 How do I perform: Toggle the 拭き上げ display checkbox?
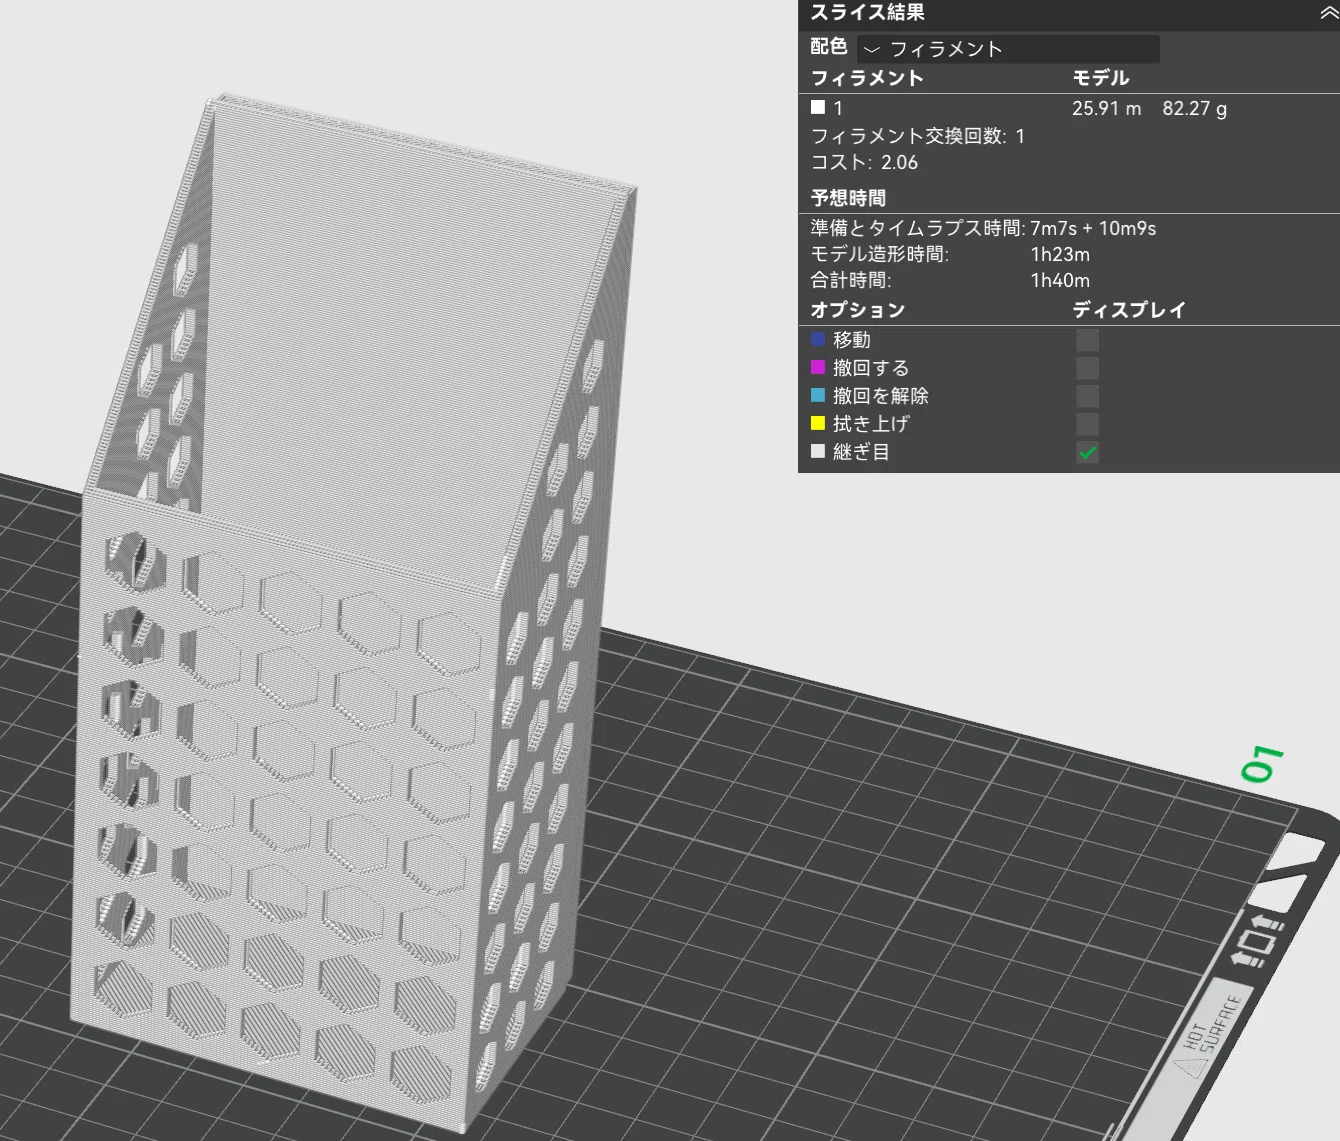tap(1087, 424)
